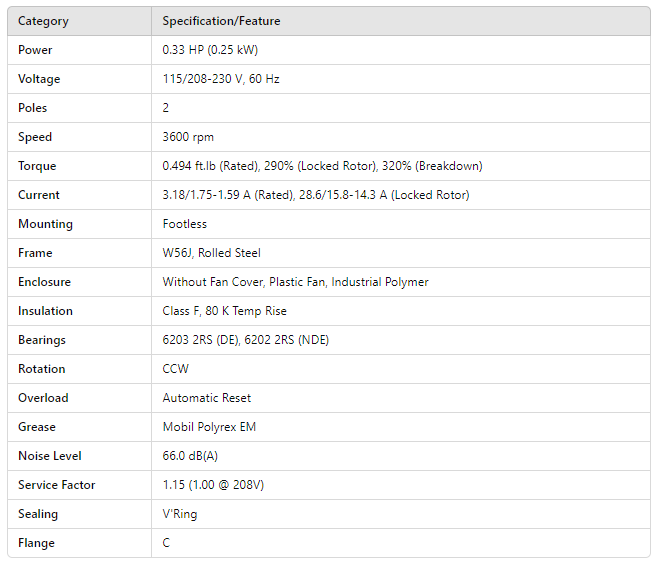Click the Category column header
The image size is (657, 563).
[43, 21]
